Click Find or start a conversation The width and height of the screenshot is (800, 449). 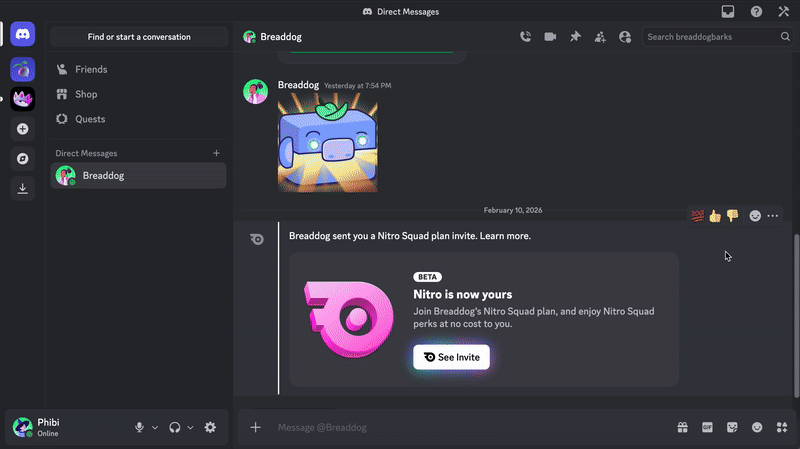coord(139,37)
